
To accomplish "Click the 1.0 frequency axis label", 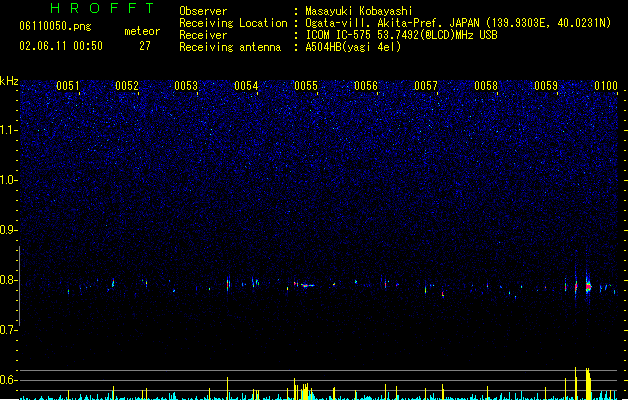I will coord(9,180).
